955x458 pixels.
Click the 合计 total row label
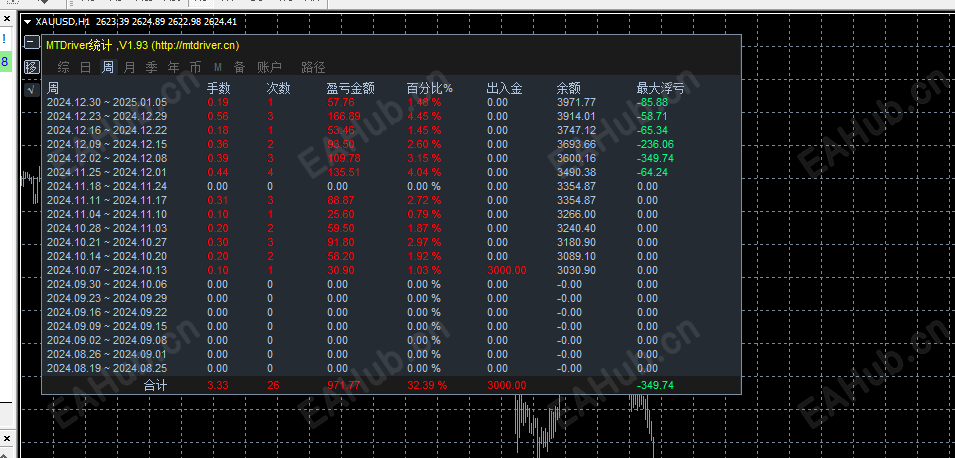coord(155,385)
